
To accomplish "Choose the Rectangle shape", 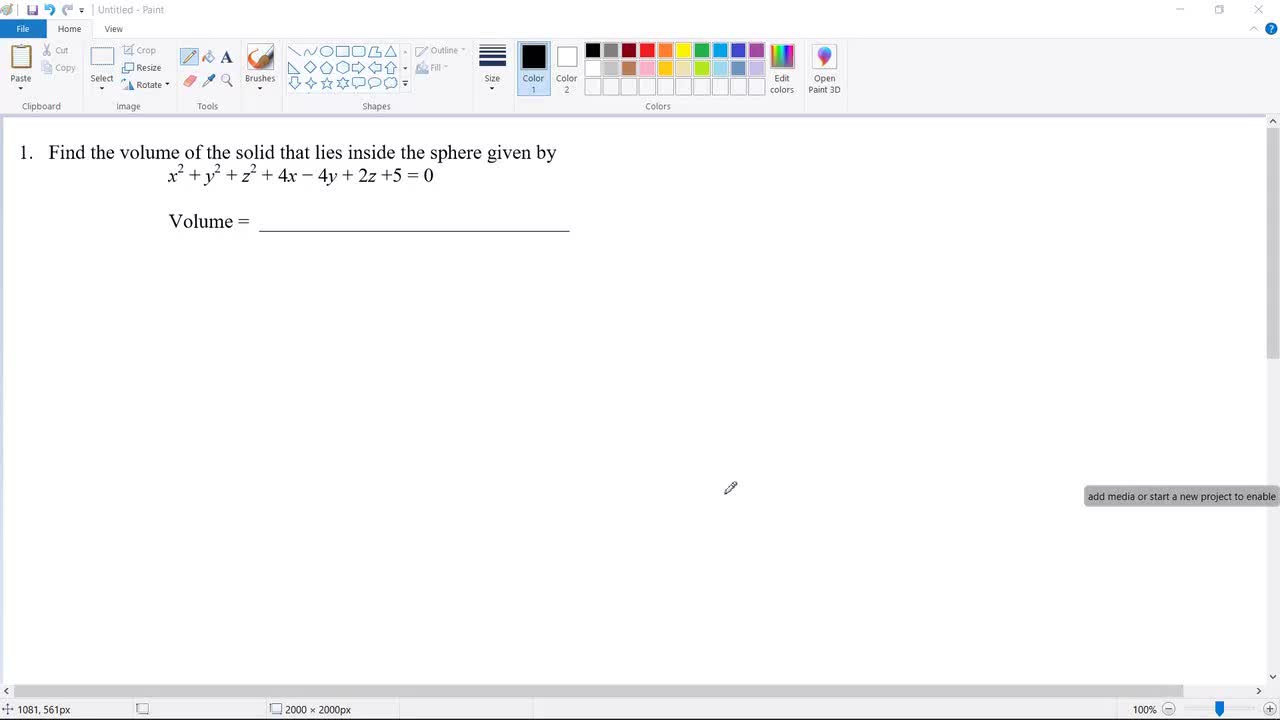I will coord(342,52).
